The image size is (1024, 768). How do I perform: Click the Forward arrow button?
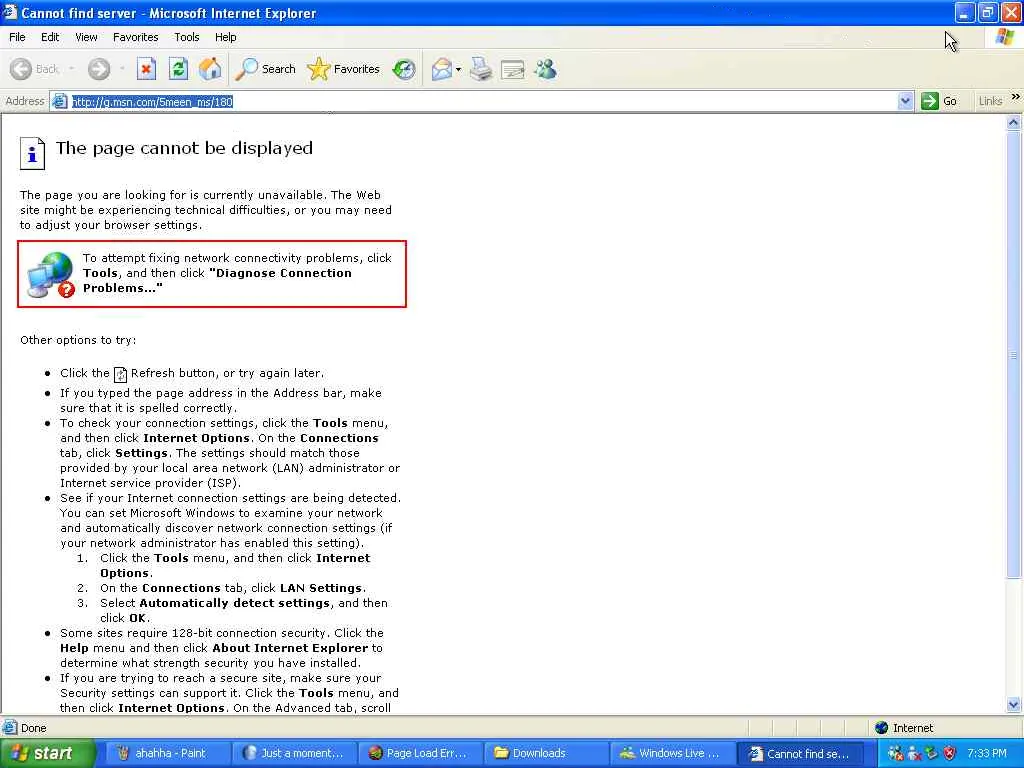(x=99, y=69)
